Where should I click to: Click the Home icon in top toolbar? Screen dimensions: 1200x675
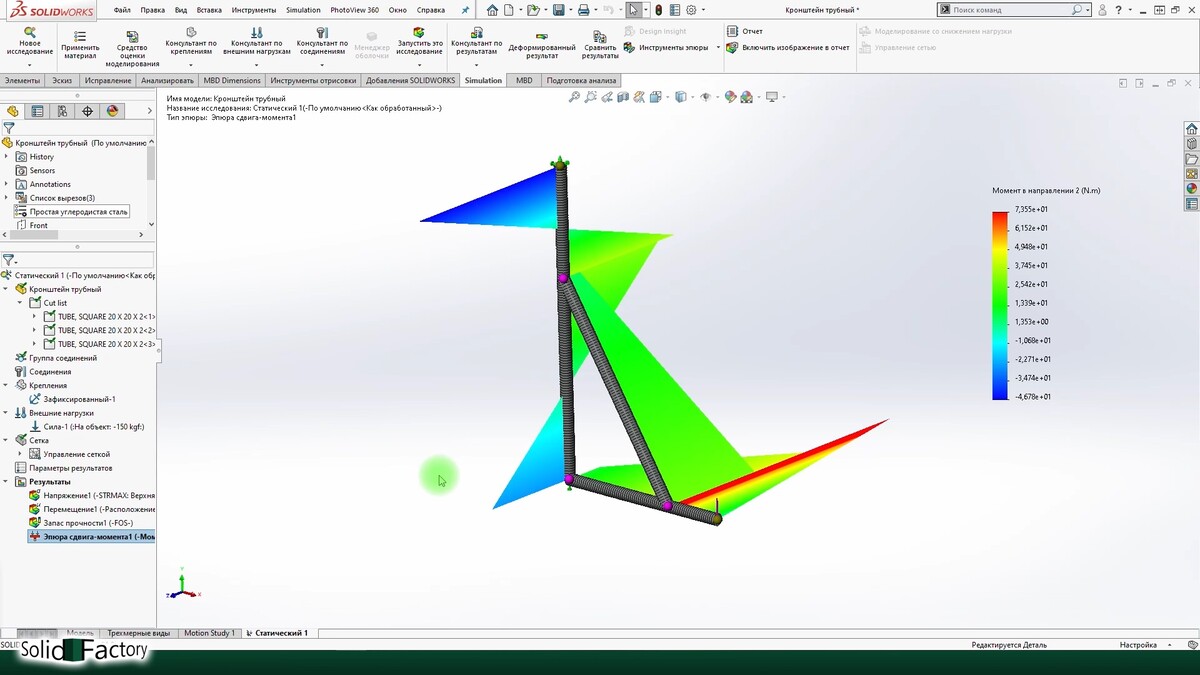coord(492,10)
